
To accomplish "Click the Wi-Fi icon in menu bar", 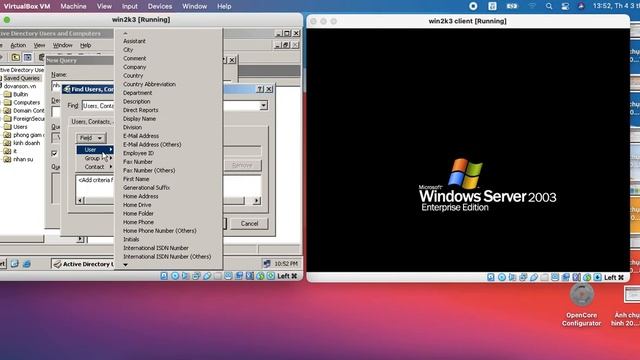I will (532, 6).
